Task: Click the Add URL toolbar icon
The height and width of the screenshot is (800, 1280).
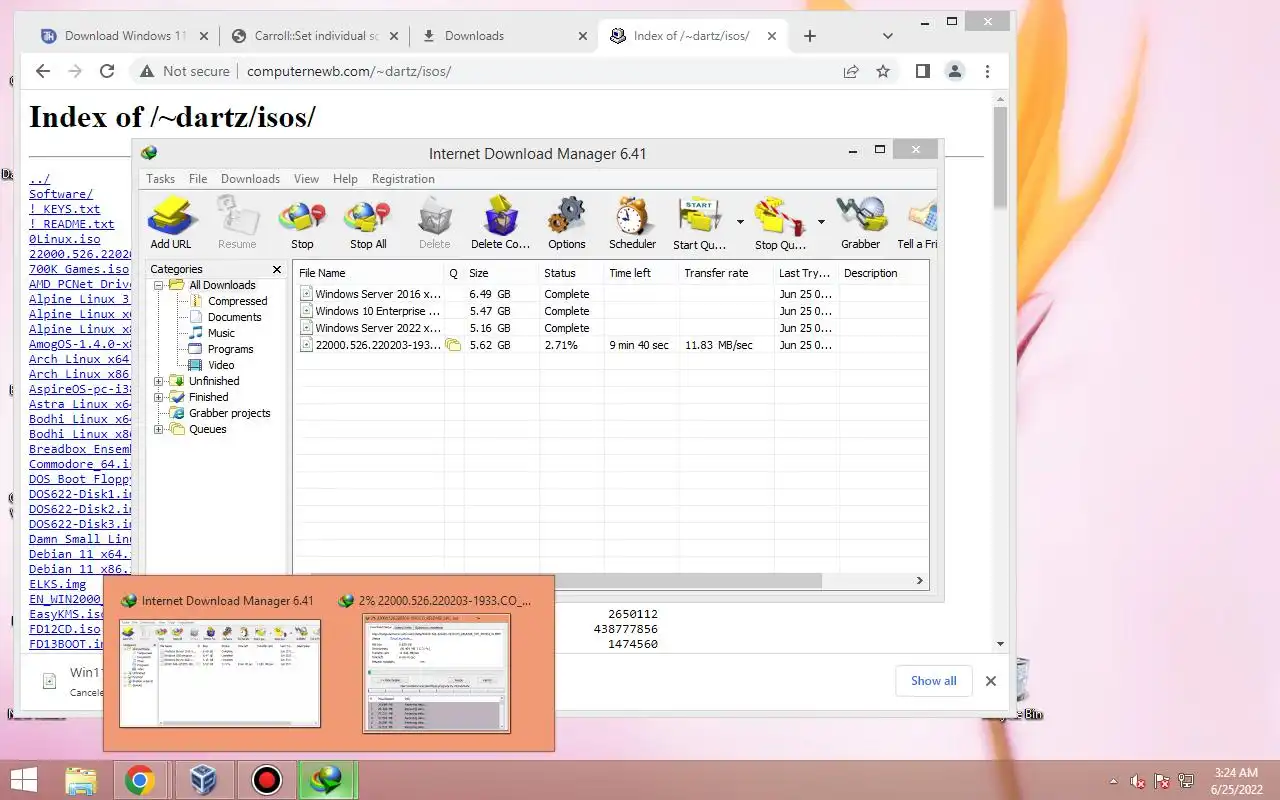Action: click(x=170, y=222)
